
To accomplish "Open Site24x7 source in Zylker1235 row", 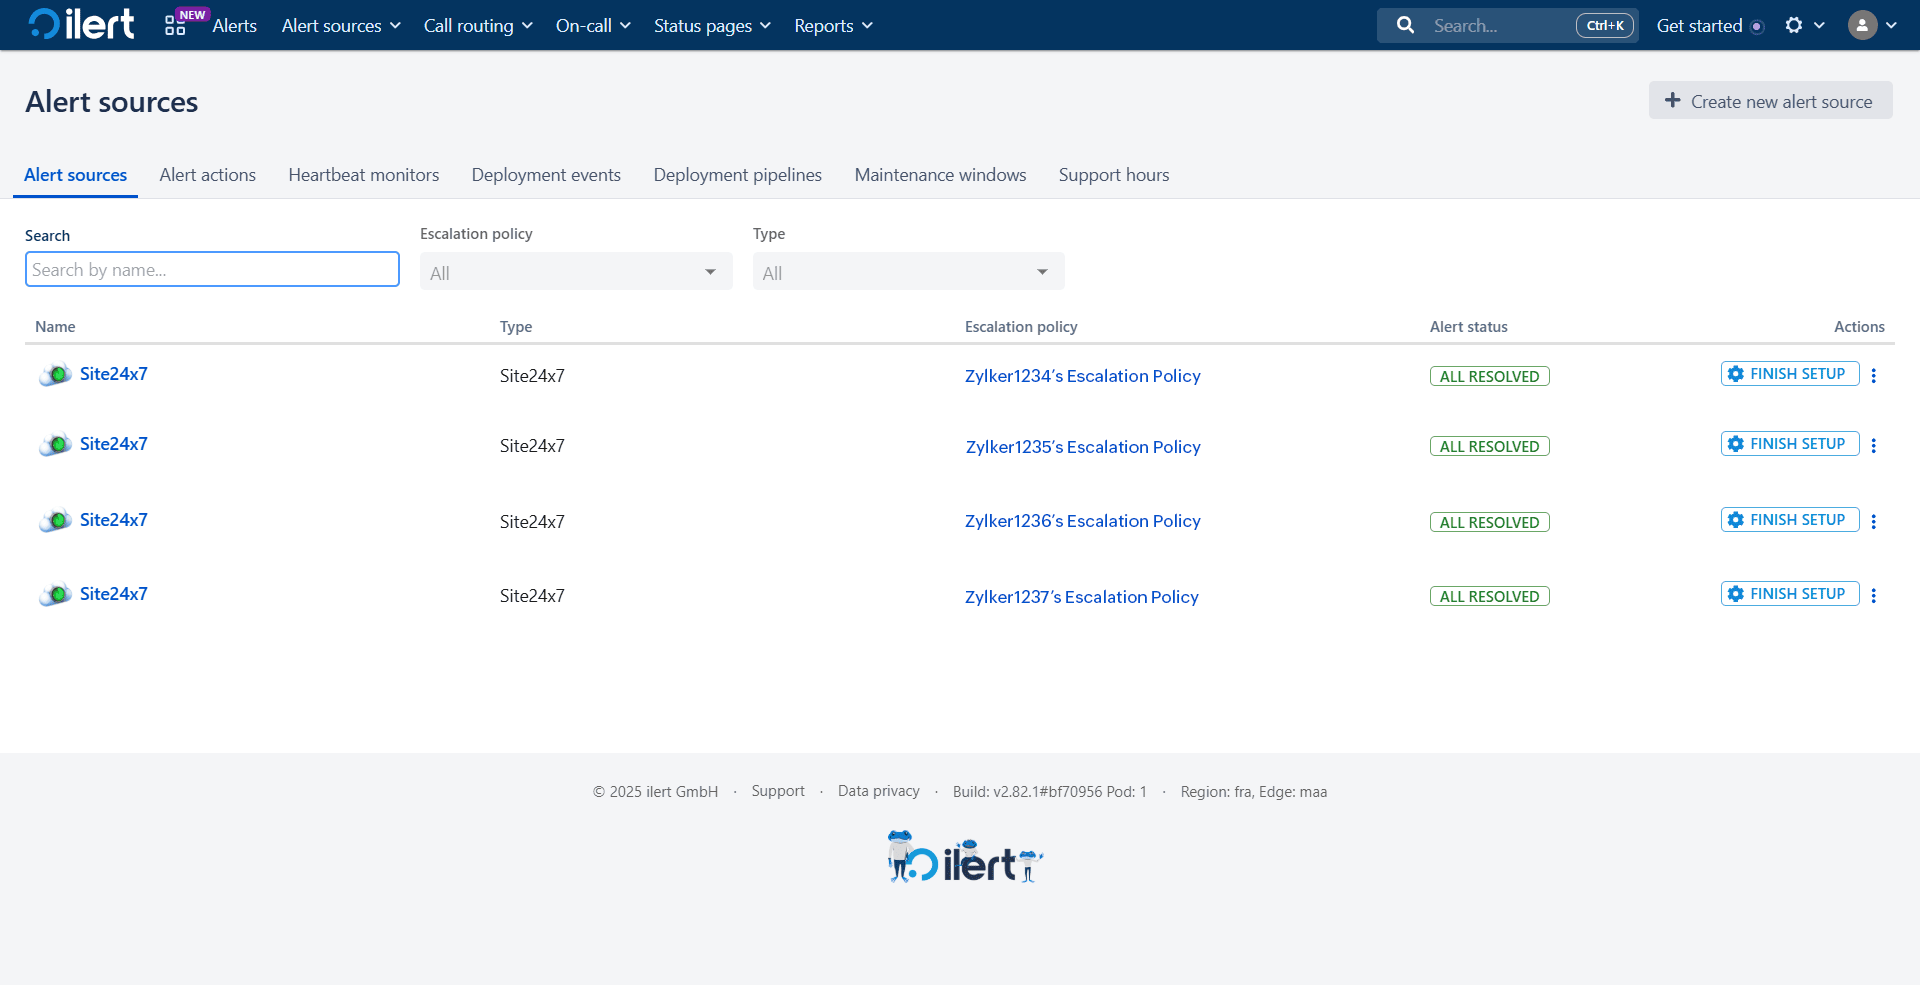I will (x=114, y=444).
